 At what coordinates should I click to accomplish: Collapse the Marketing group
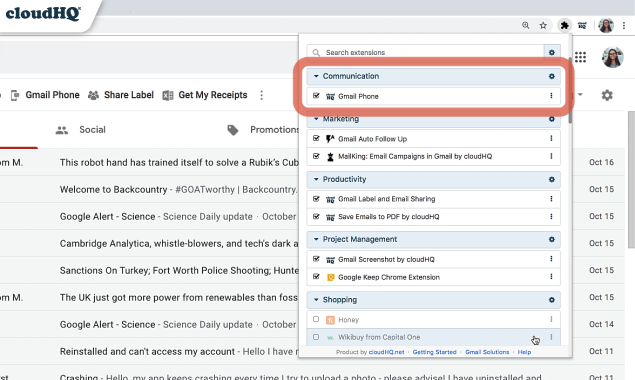pos(316,119)
